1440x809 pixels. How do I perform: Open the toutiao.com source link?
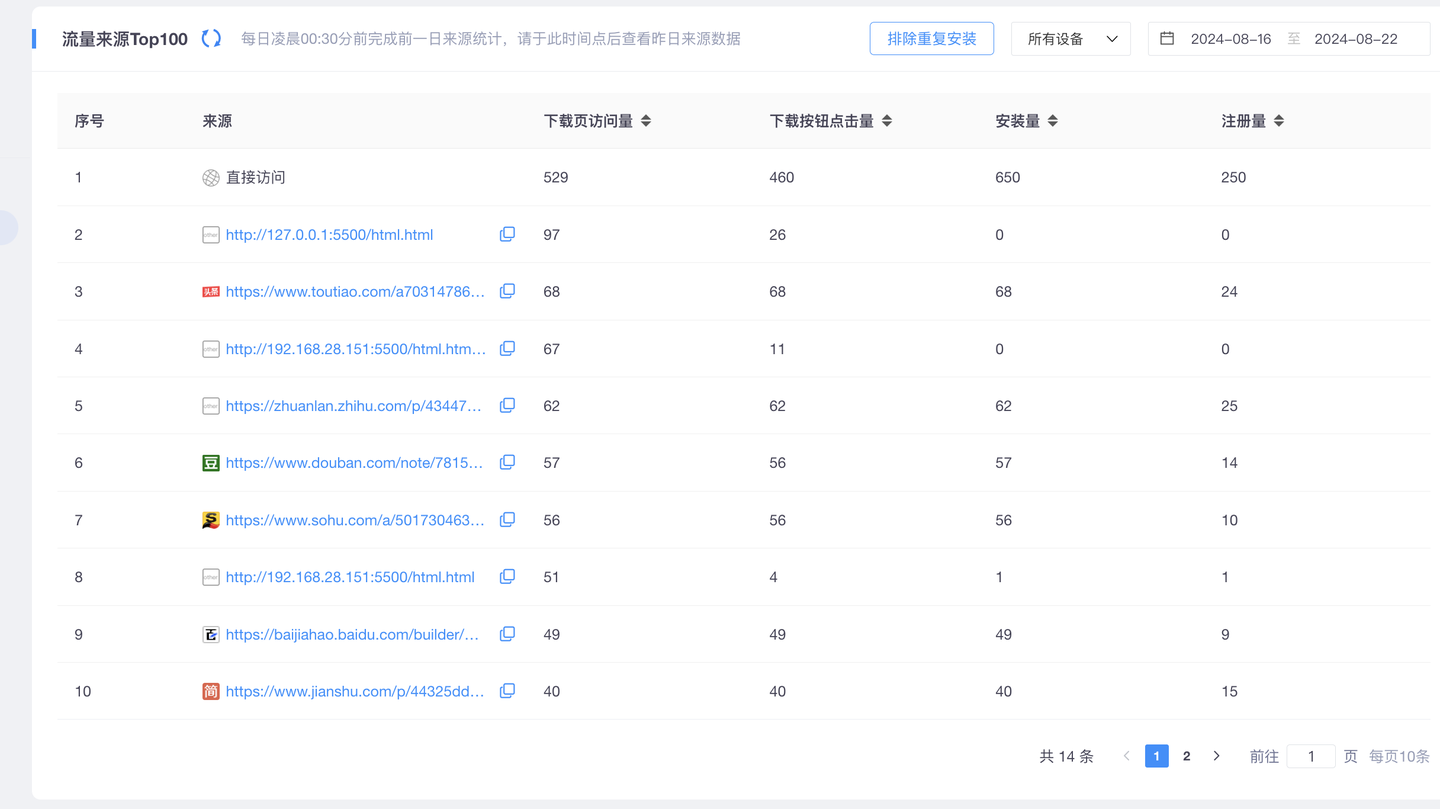(355, 292)
